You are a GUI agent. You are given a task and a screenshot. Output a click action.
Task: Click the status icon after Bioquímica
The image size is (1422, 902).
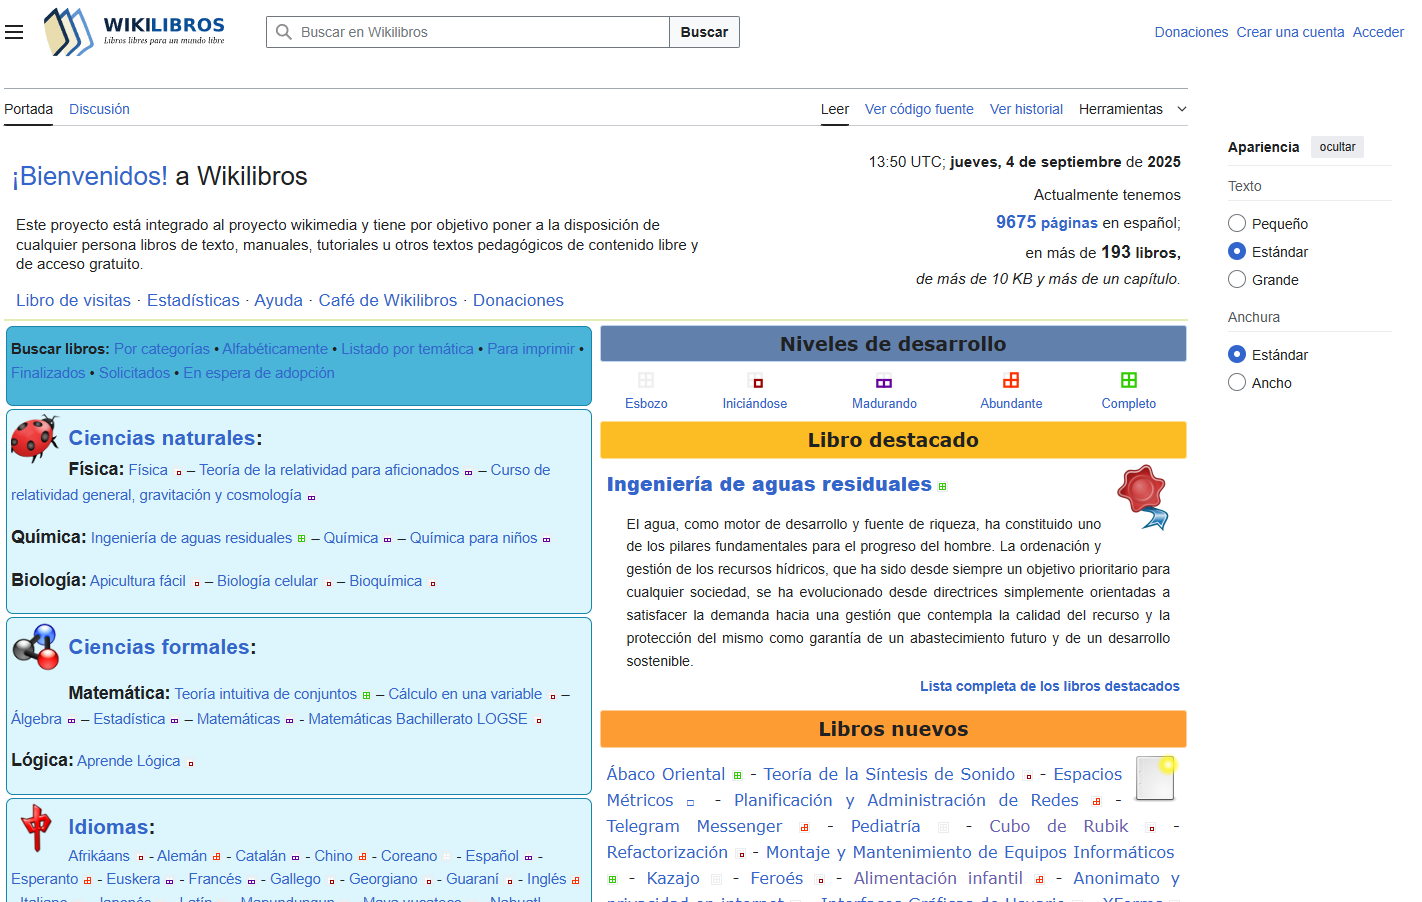coord(432,583)
